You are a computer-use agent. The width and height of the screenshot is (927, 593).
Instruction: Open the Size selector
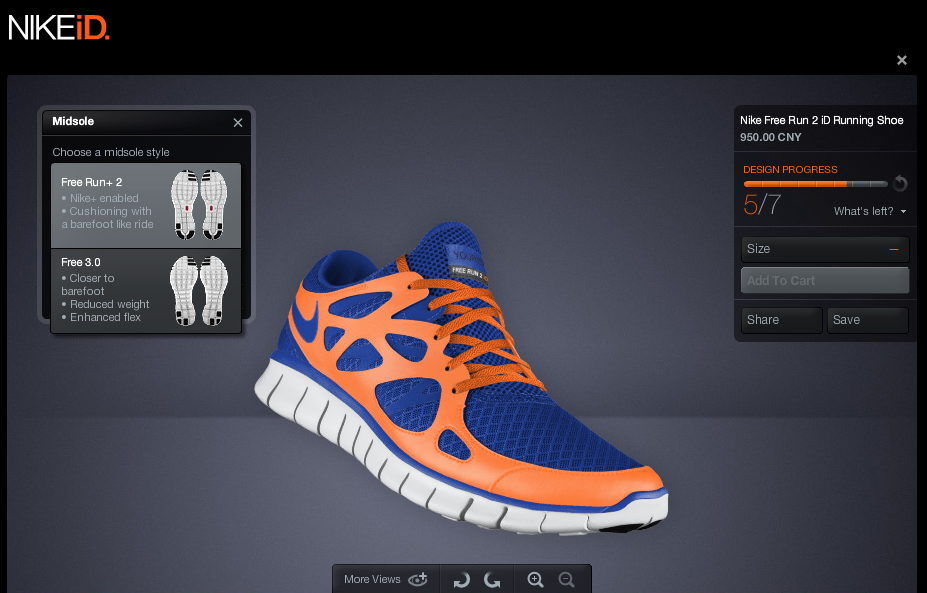click(x=825, y=249)
